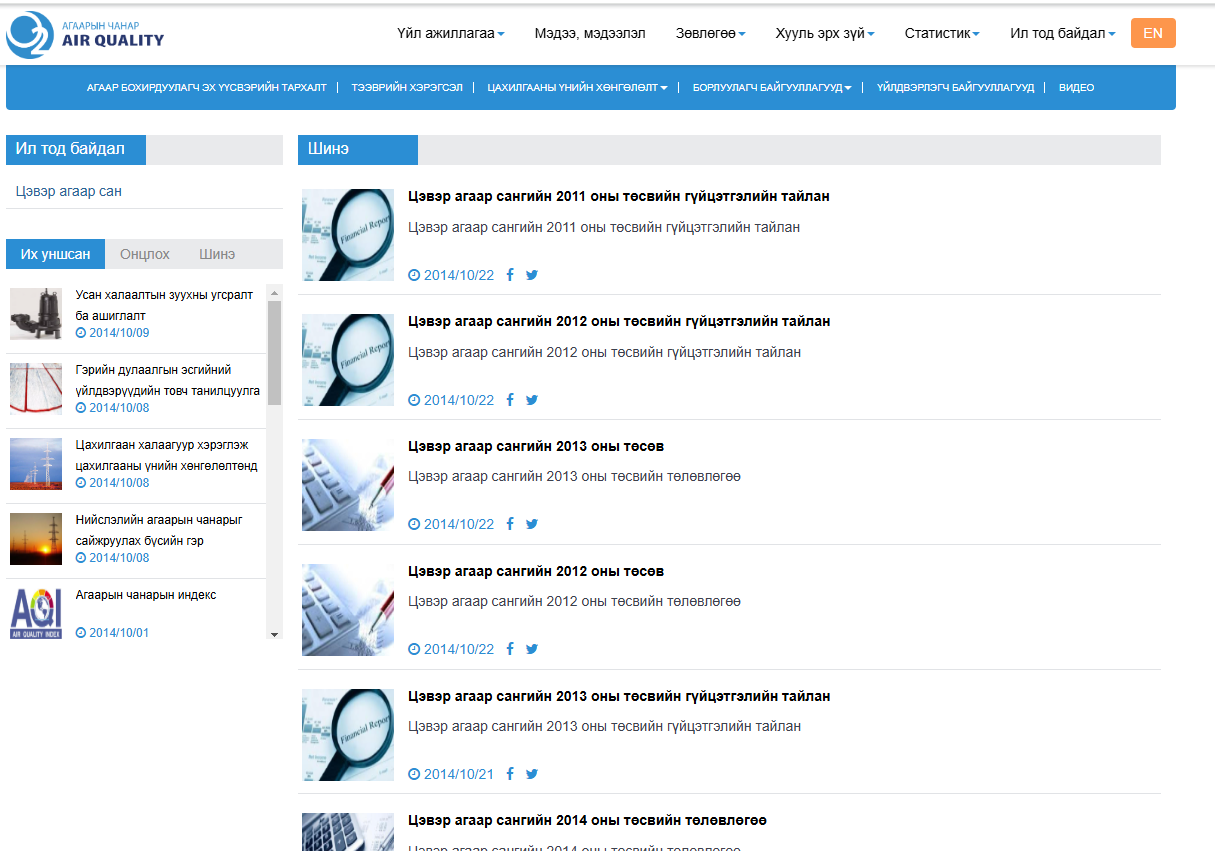Expand Цахилгааны үнийн хөнгөлөлт submenu
Image resolution: width=1215 pixels, height=851 pixels.
click(x=577, y=88)
